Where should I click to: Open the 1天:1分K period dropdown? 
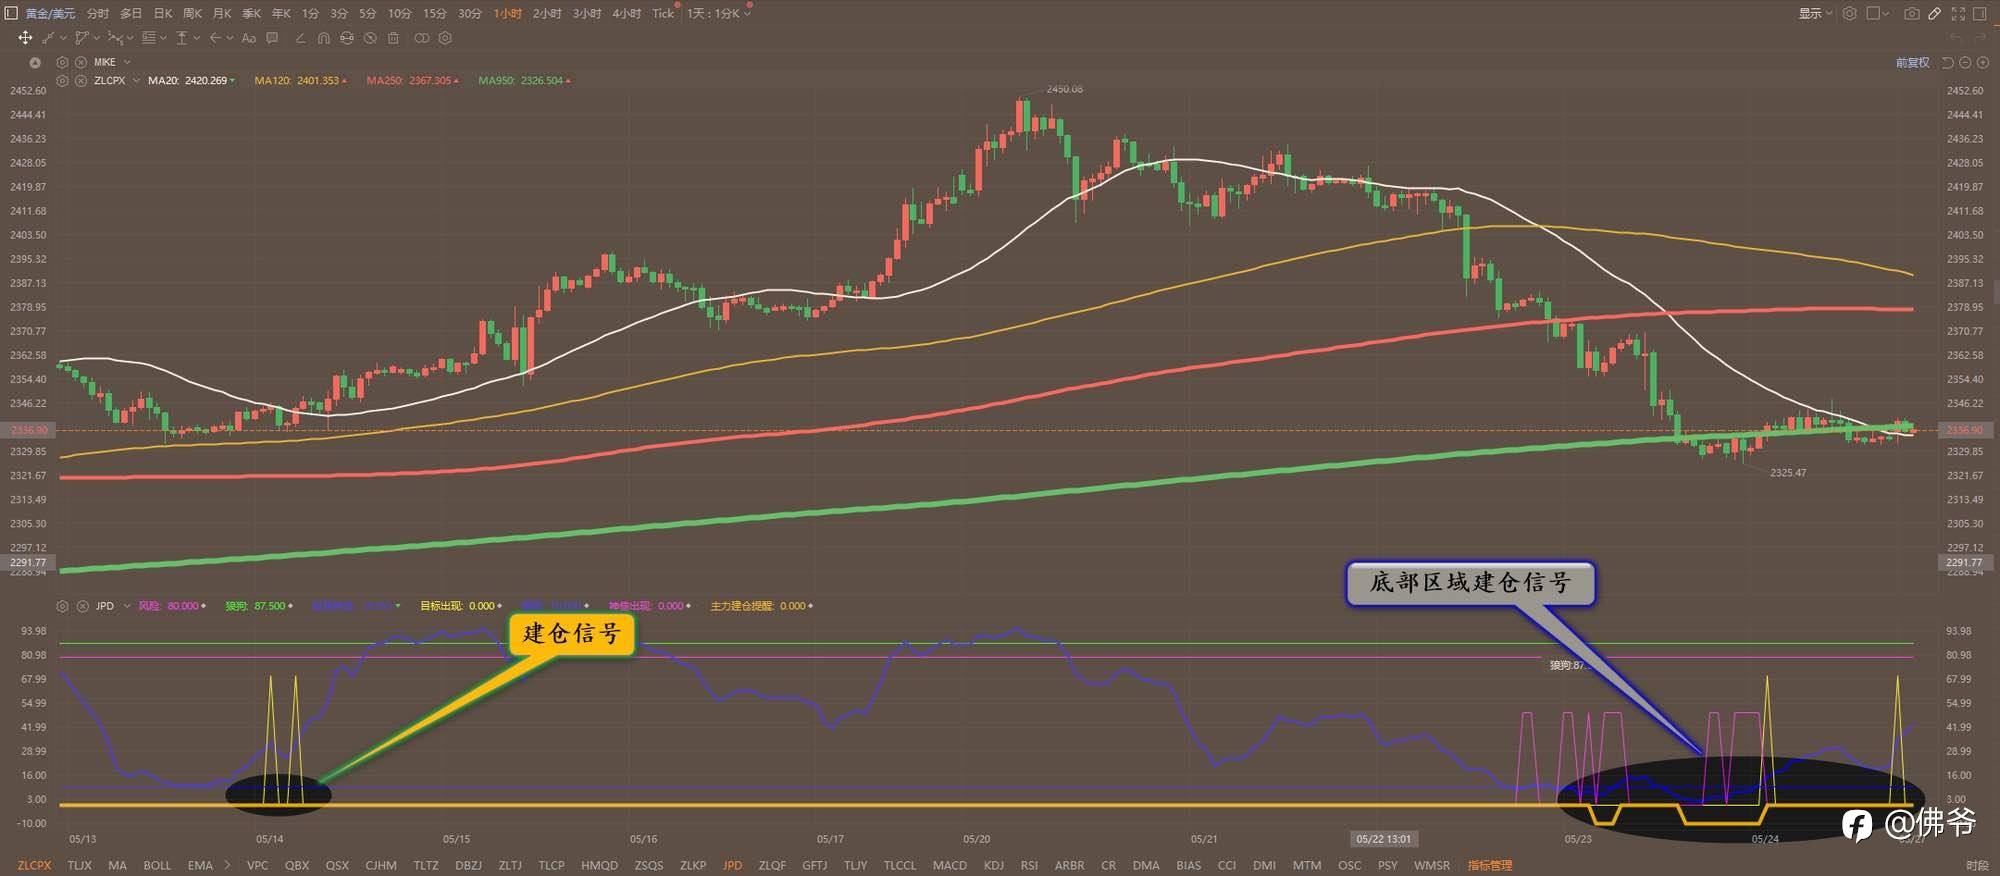coord(719,13)
